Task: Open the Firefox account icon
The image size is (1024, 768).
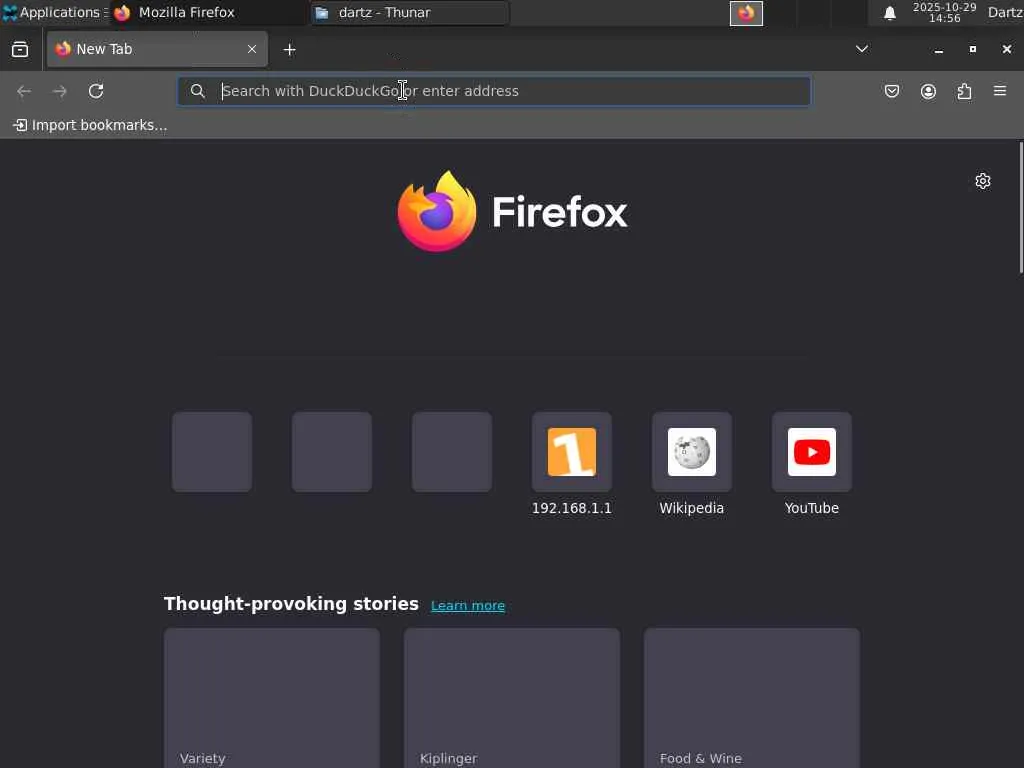Action: (x=928, y=91)
